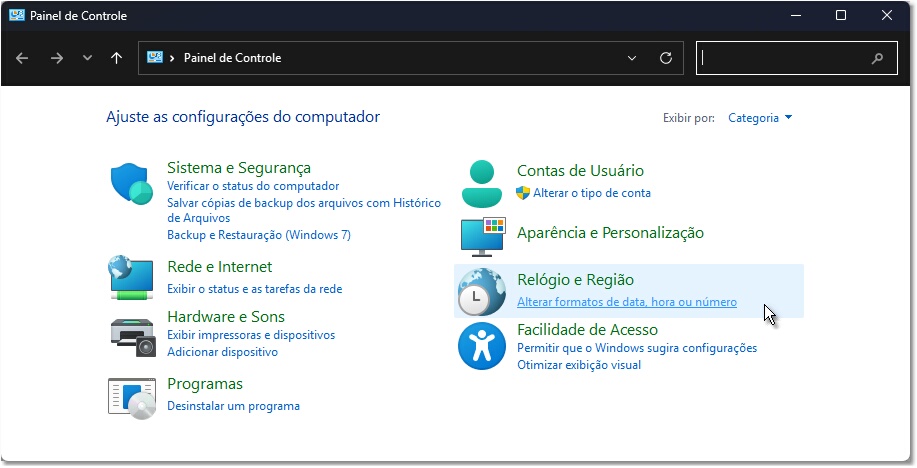
Task: Expand the address bar history dropdown
Action: (x=632, y=58)
